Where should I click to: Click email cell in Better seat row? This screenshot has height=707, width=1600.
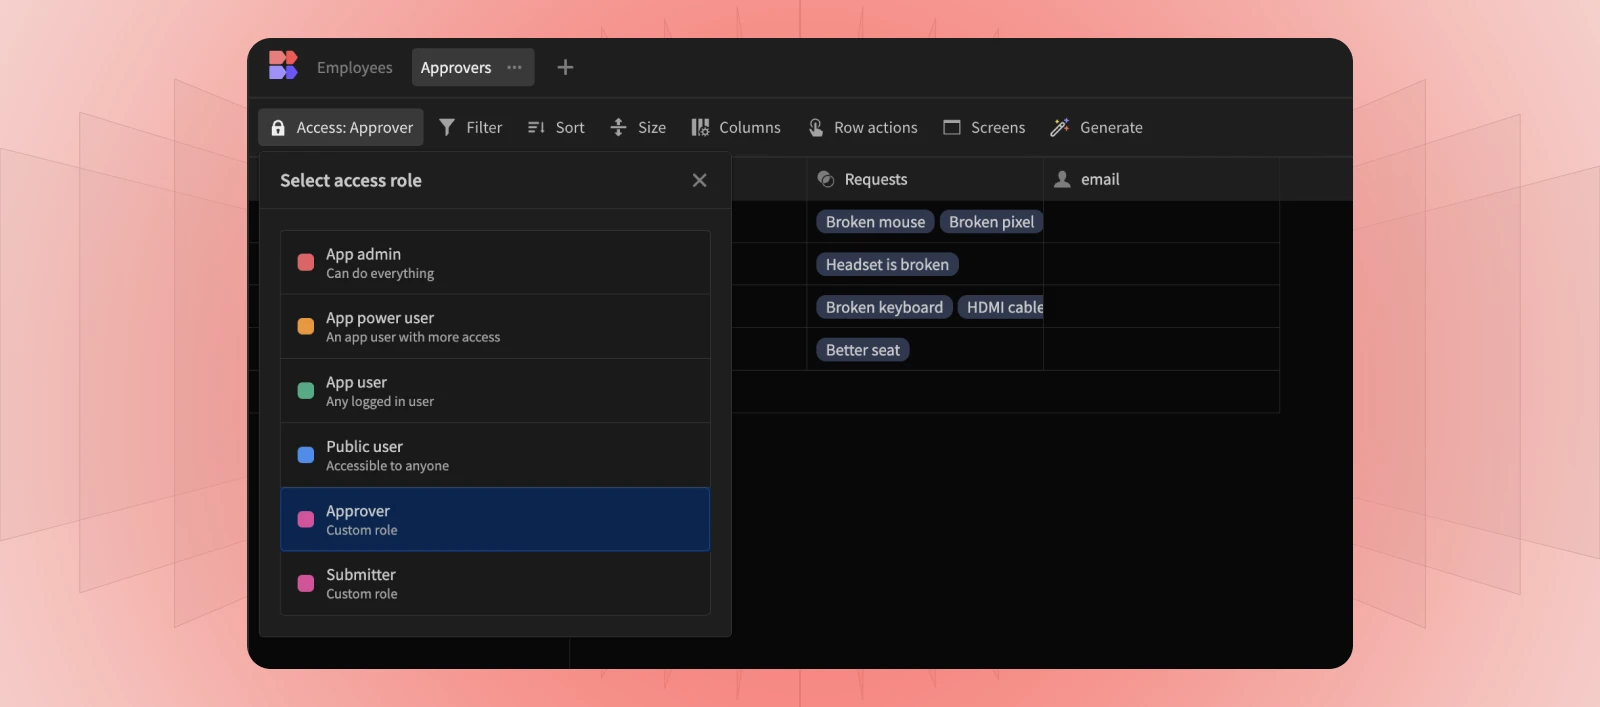[x=1161, y=350]
